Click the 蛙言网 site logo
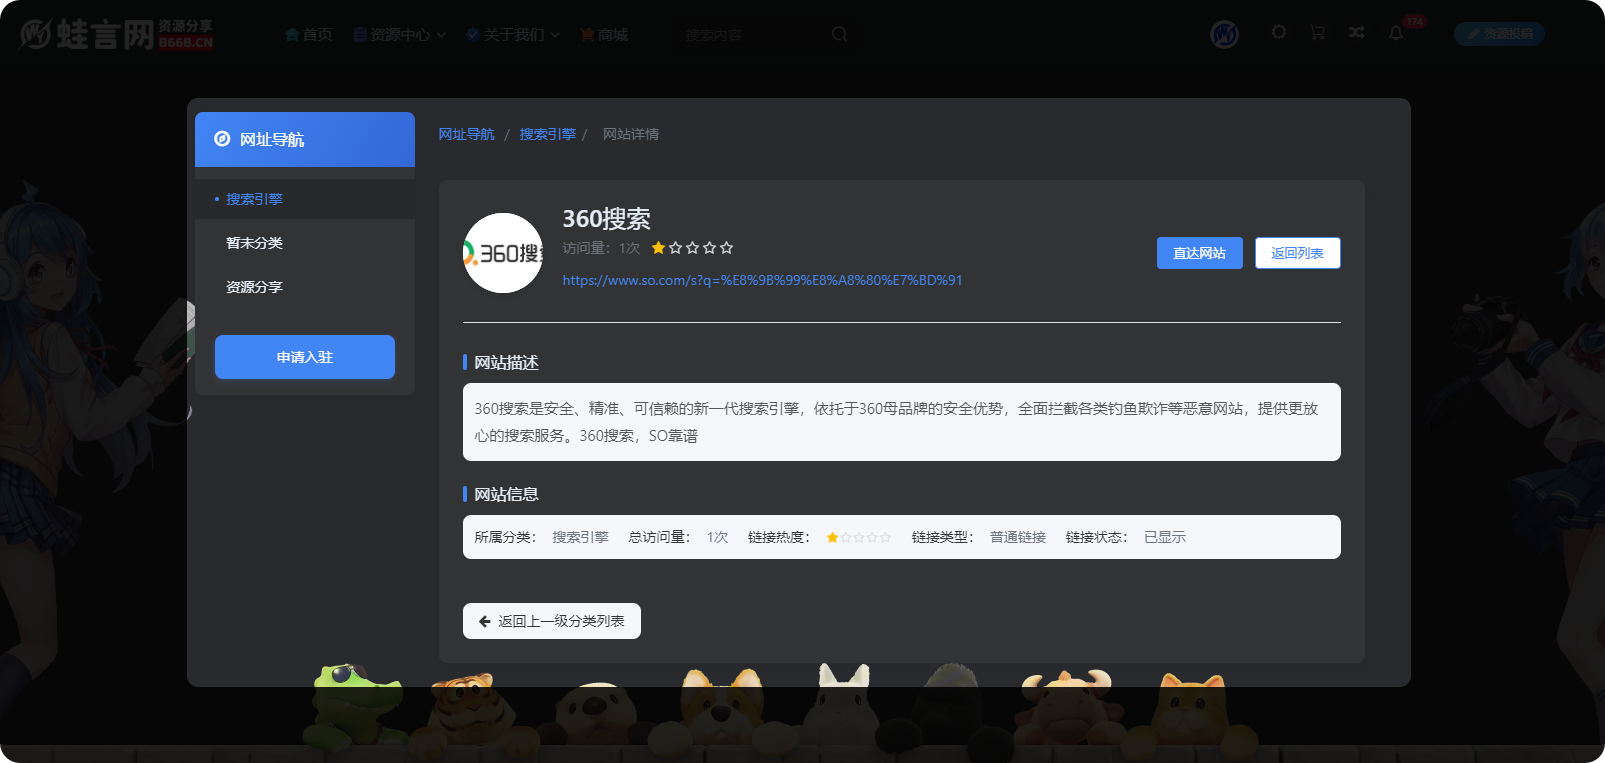 click(117, 34)
